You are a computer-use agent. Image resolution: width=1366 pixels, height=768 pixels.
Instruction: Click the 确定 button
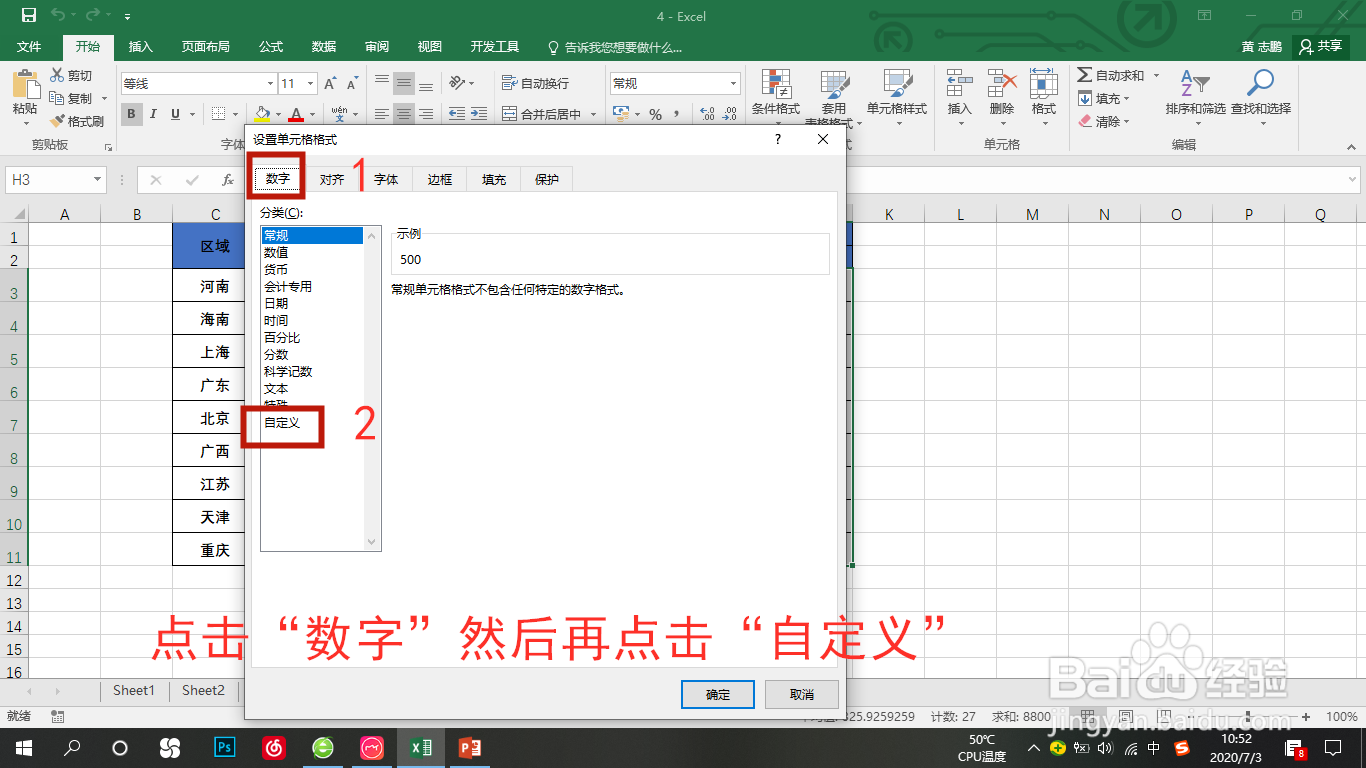click(x=717, y=694)
